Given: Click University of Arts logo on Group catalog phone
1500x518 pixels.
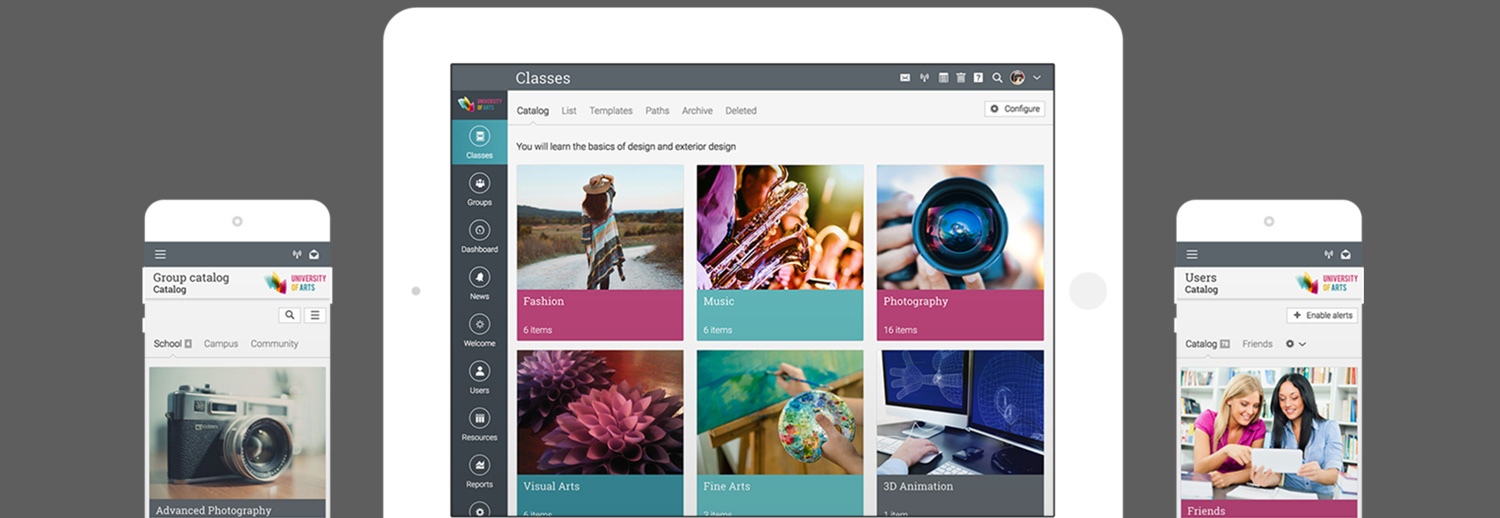Looking at the screenshot, I should click(x=295, y=283).
